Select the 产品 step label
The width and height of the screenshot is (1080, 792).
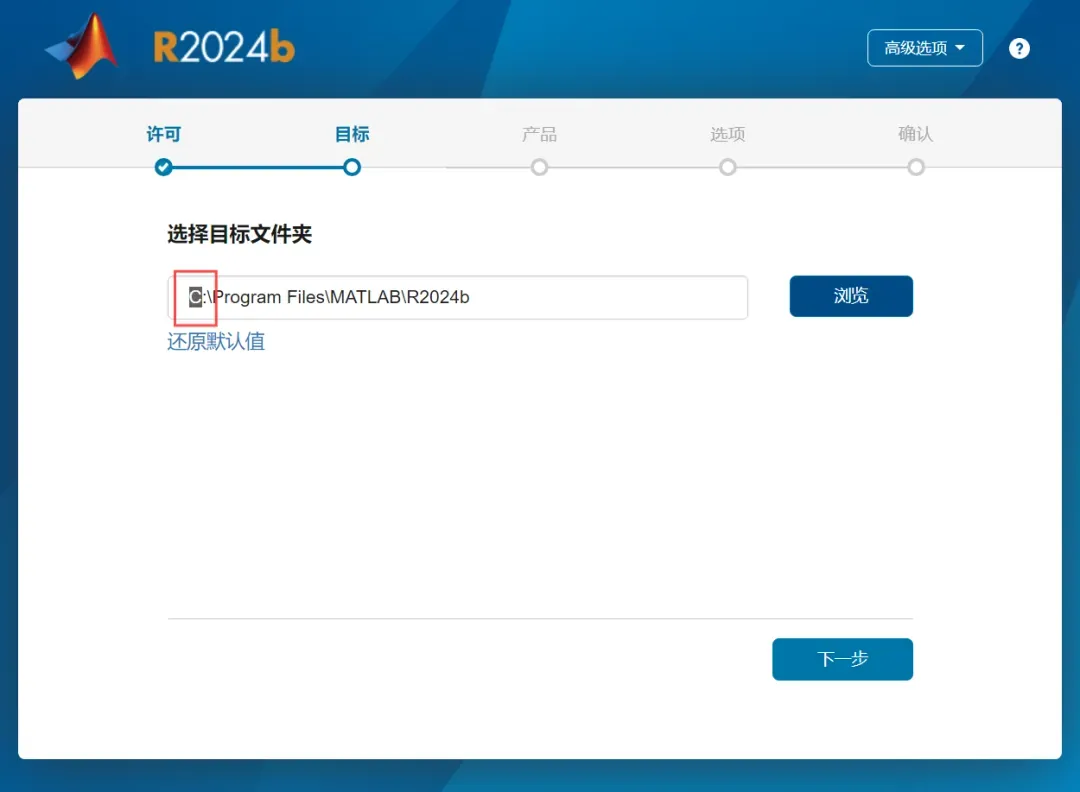click(539, 134)
